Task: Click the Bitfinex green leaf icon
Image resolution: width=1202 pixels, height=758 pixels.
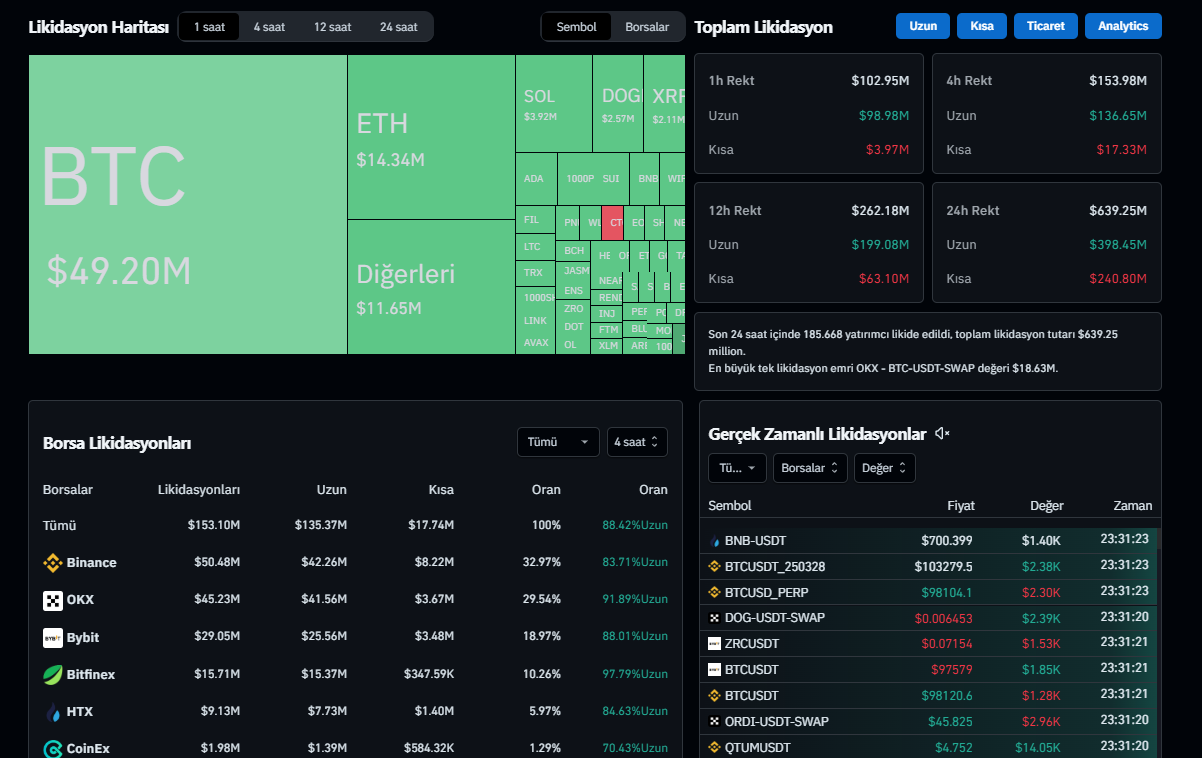Action: (x=53, y=674)
